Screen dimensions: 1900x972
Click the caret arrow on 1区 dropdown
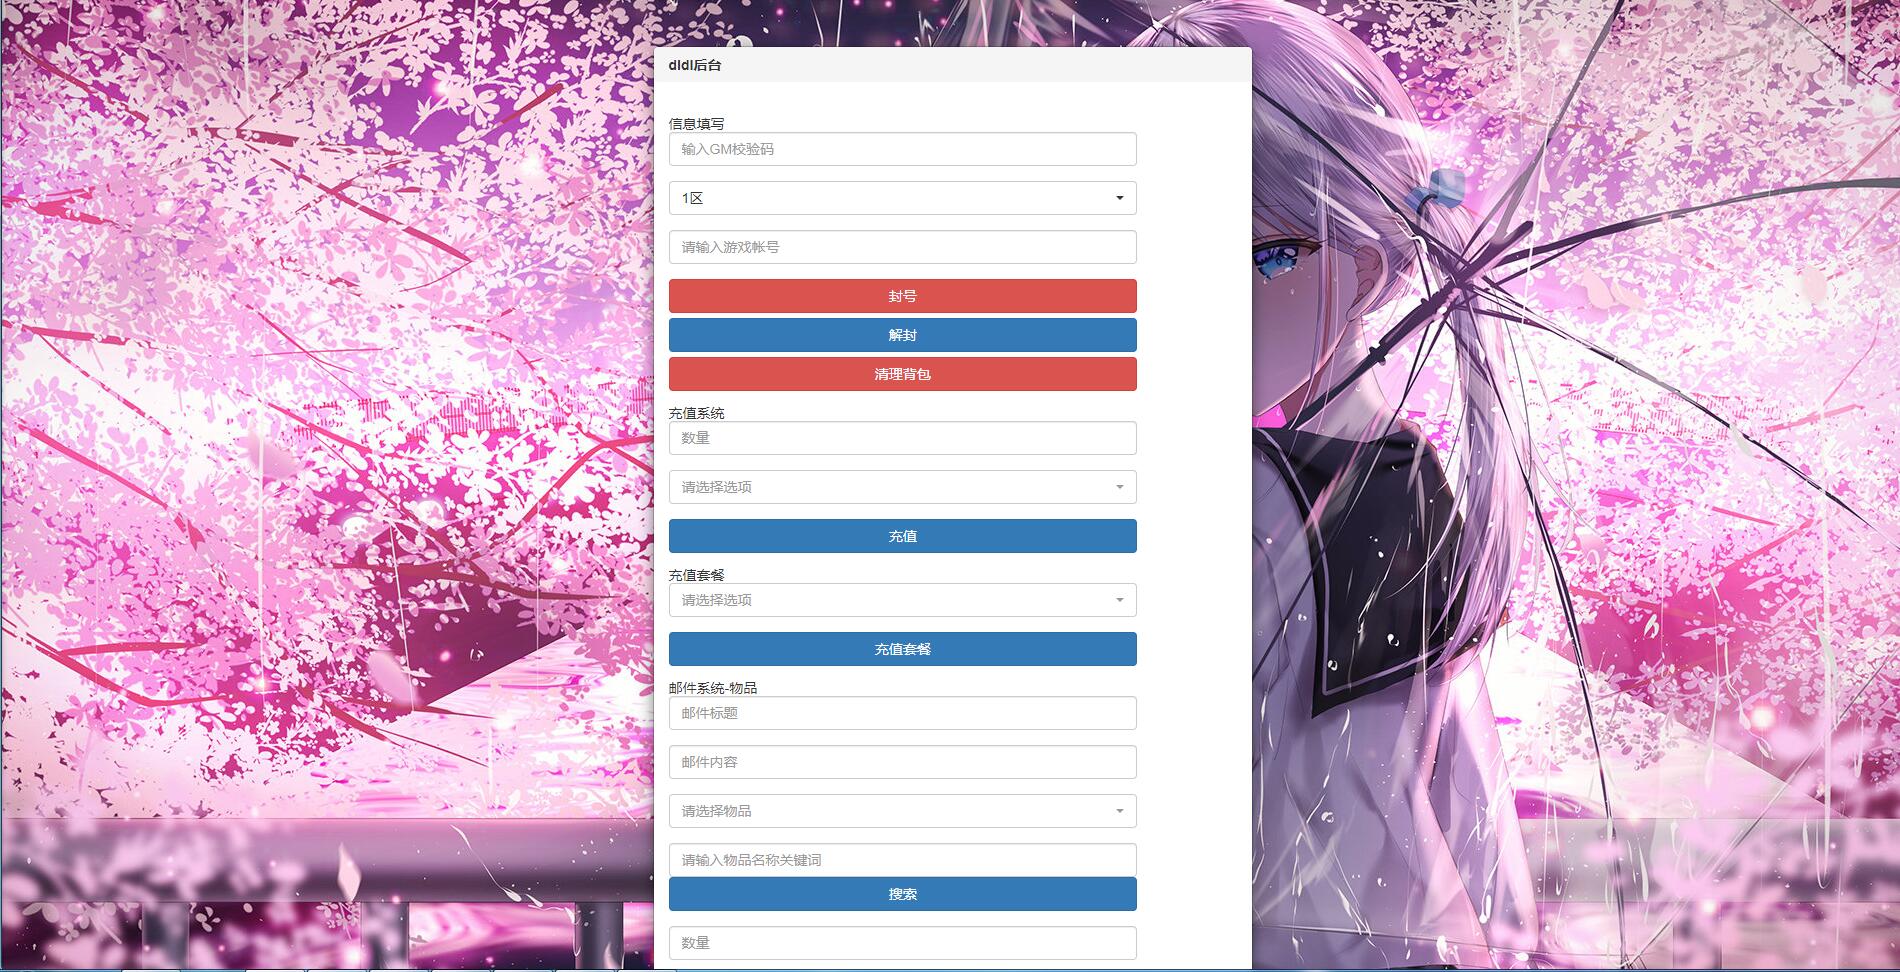(x=1119, y=198)
